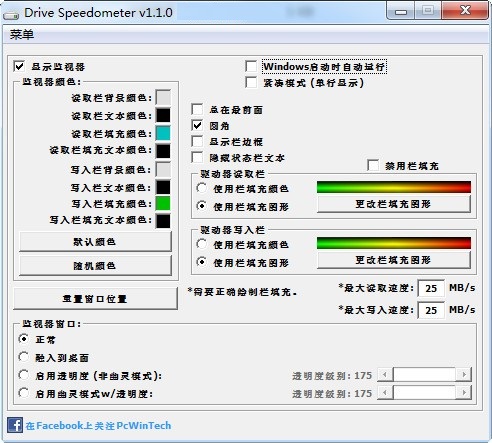Untick the 圆角 checkbox
The width and height of the screenshot is (492, 443).
coord(197,125)
